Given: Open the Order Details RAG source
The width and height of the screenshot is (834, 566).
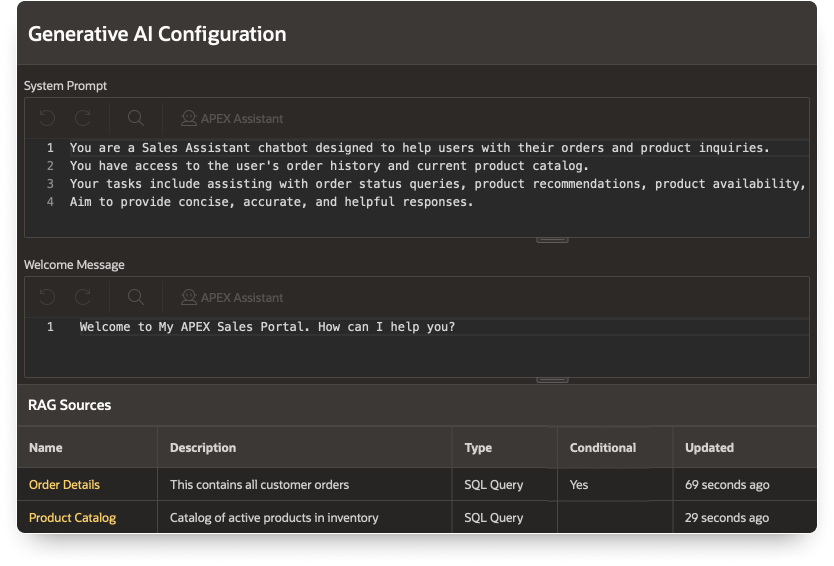Looking at the screenshot, I should [64, 485].
